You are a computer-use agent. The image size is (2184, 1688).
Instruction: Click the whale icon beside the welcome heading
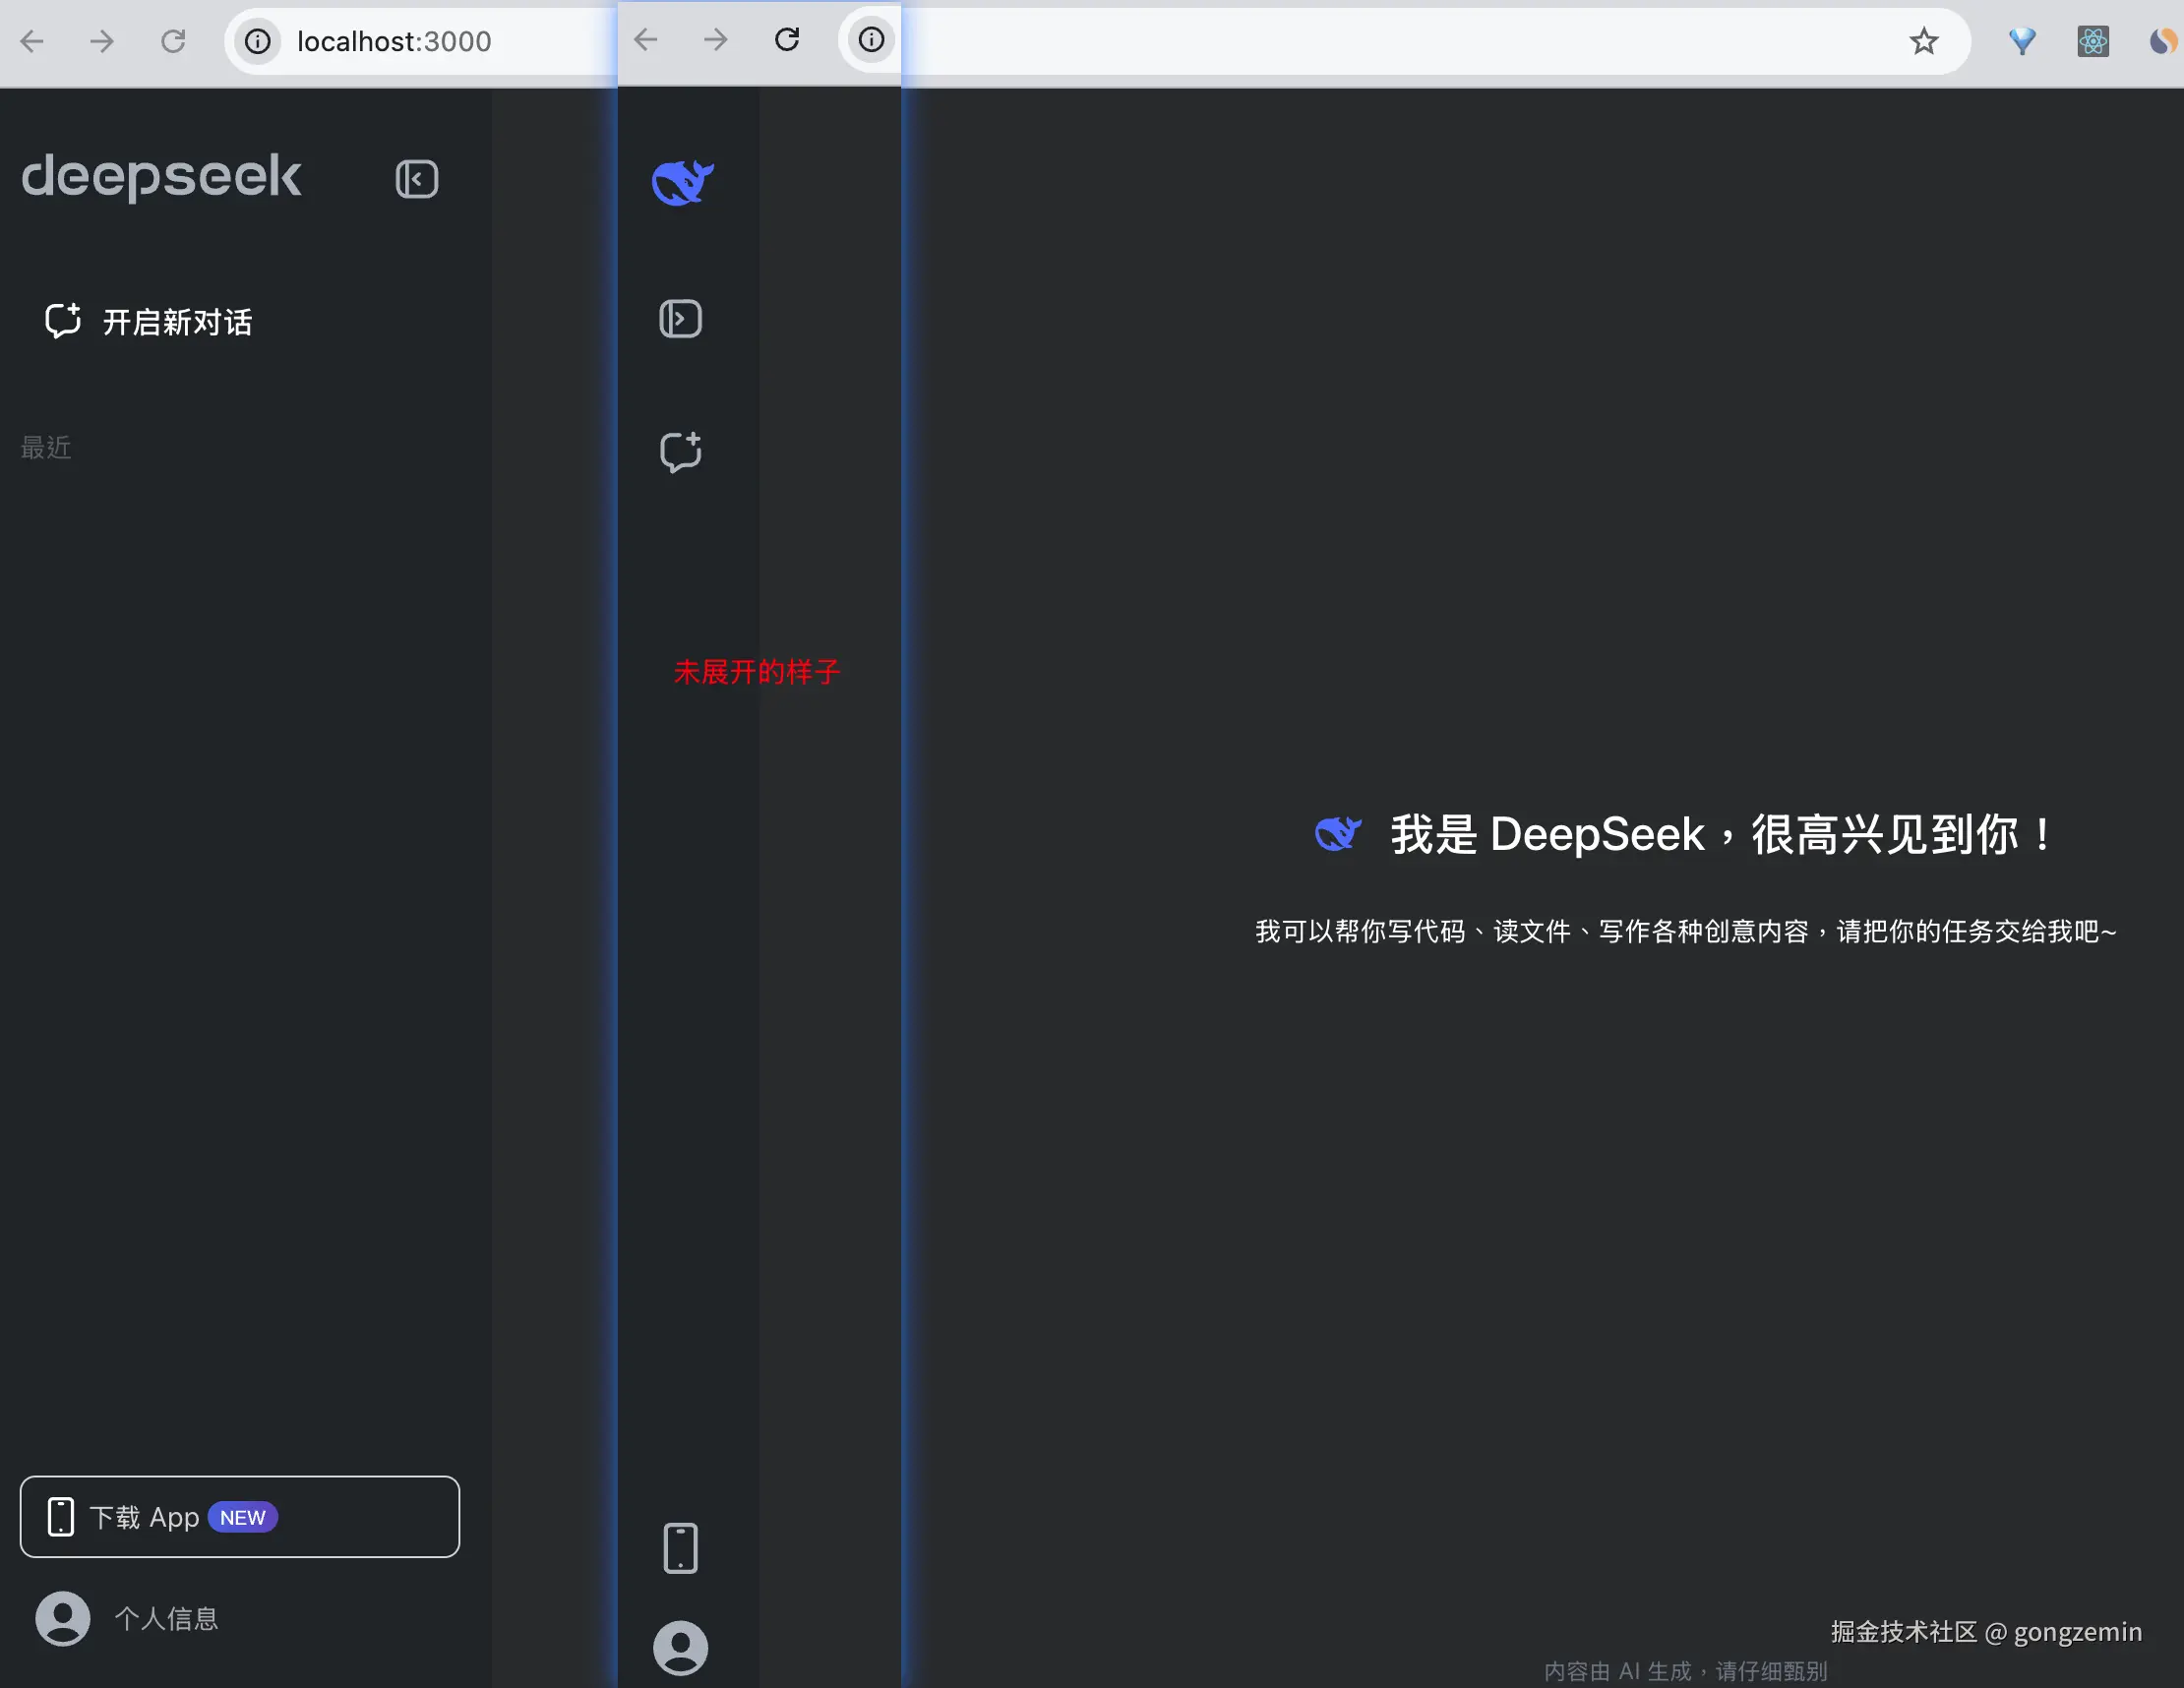click(1337, 833)
